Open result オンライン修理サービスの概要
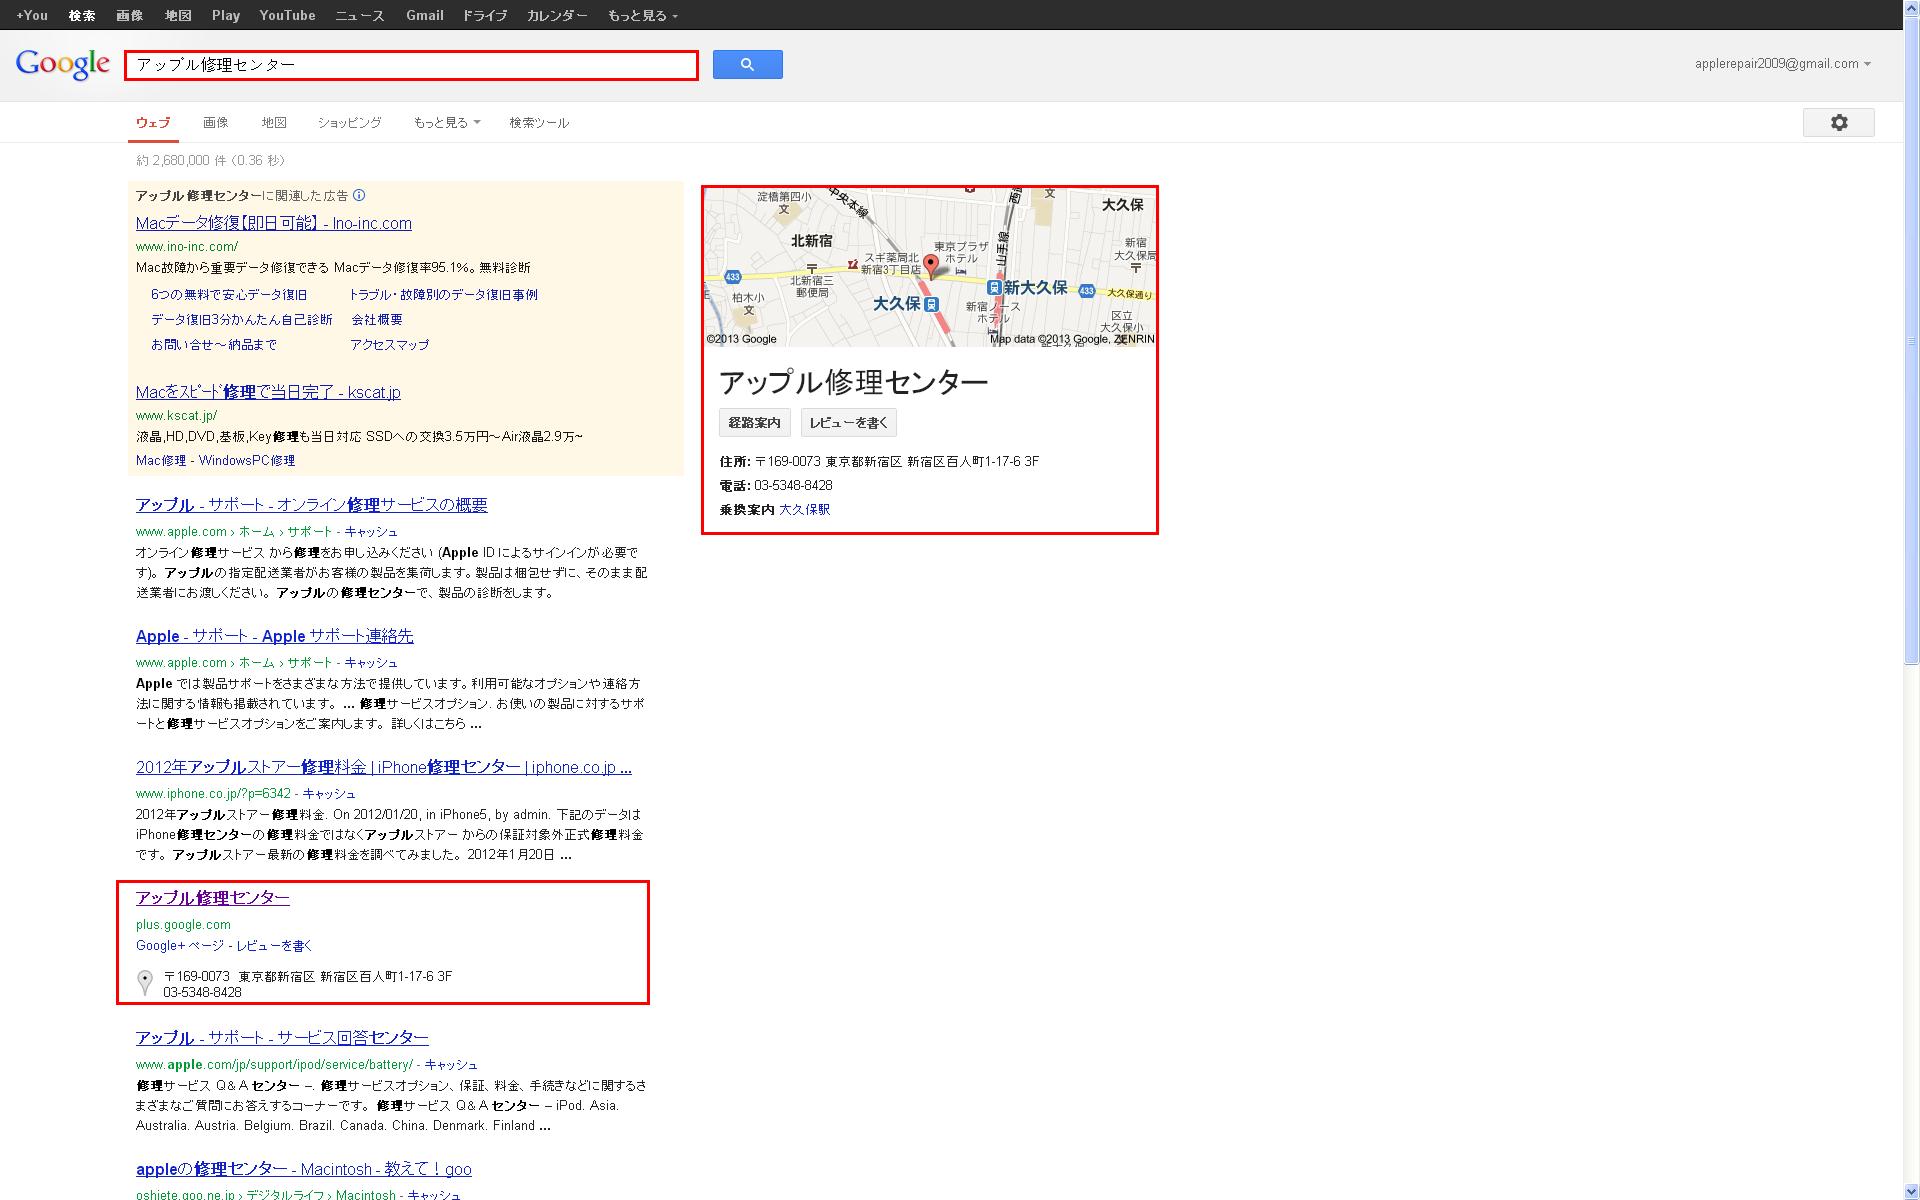This screenshot has height=1200, width=1920. pos(312,505)
